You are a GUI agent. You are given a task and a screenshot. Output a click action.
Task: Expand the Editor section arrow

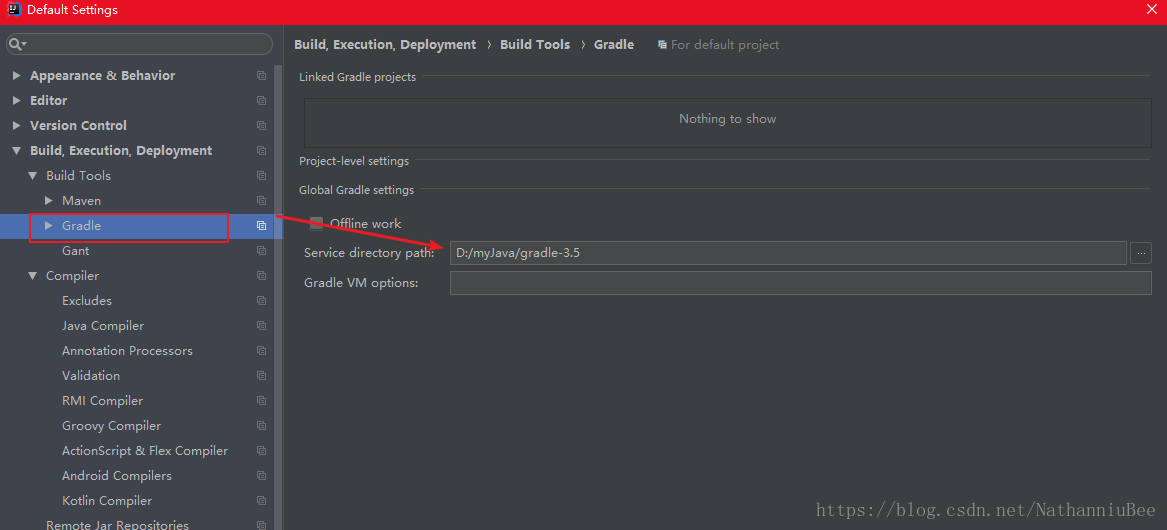tap(16, 100)
